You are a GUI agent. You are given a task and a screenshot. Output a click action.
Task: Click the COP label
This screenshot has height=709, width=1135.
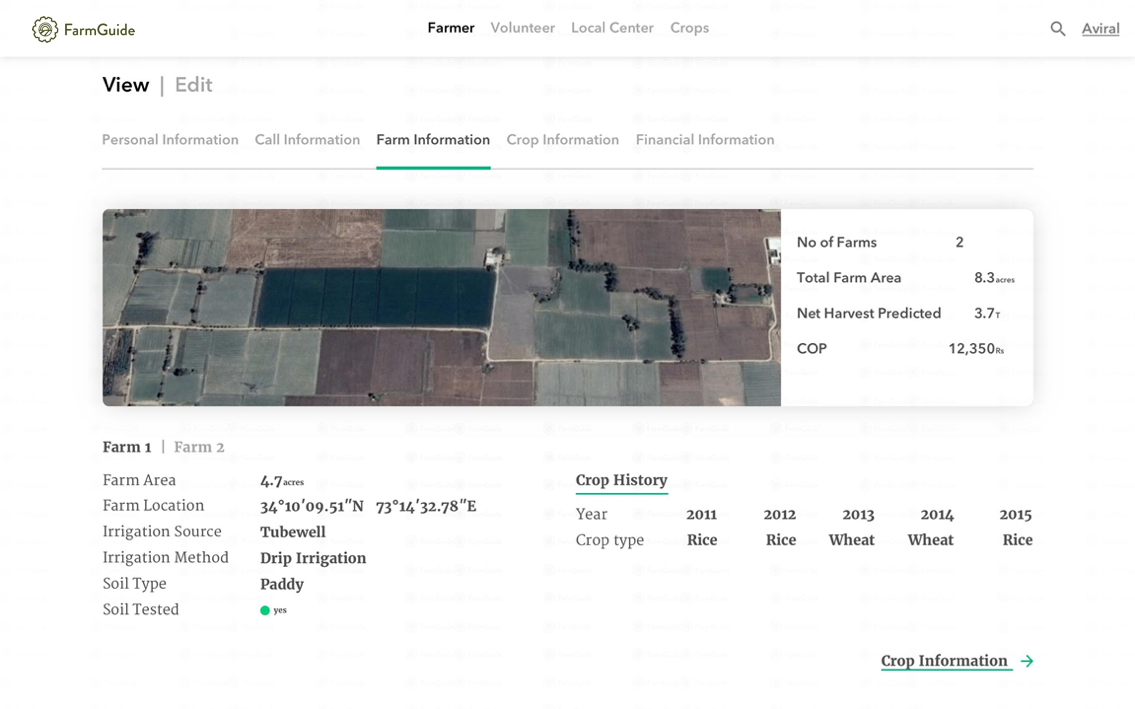(x=811, y=349)
